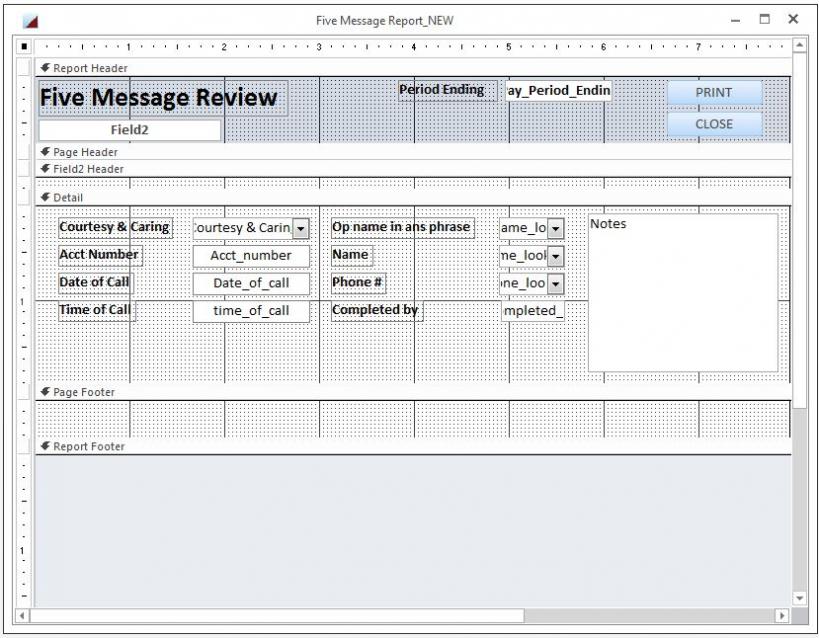819x638 pixels.
Task: Select the Completed by label
Action: click(x=377, y=310)
